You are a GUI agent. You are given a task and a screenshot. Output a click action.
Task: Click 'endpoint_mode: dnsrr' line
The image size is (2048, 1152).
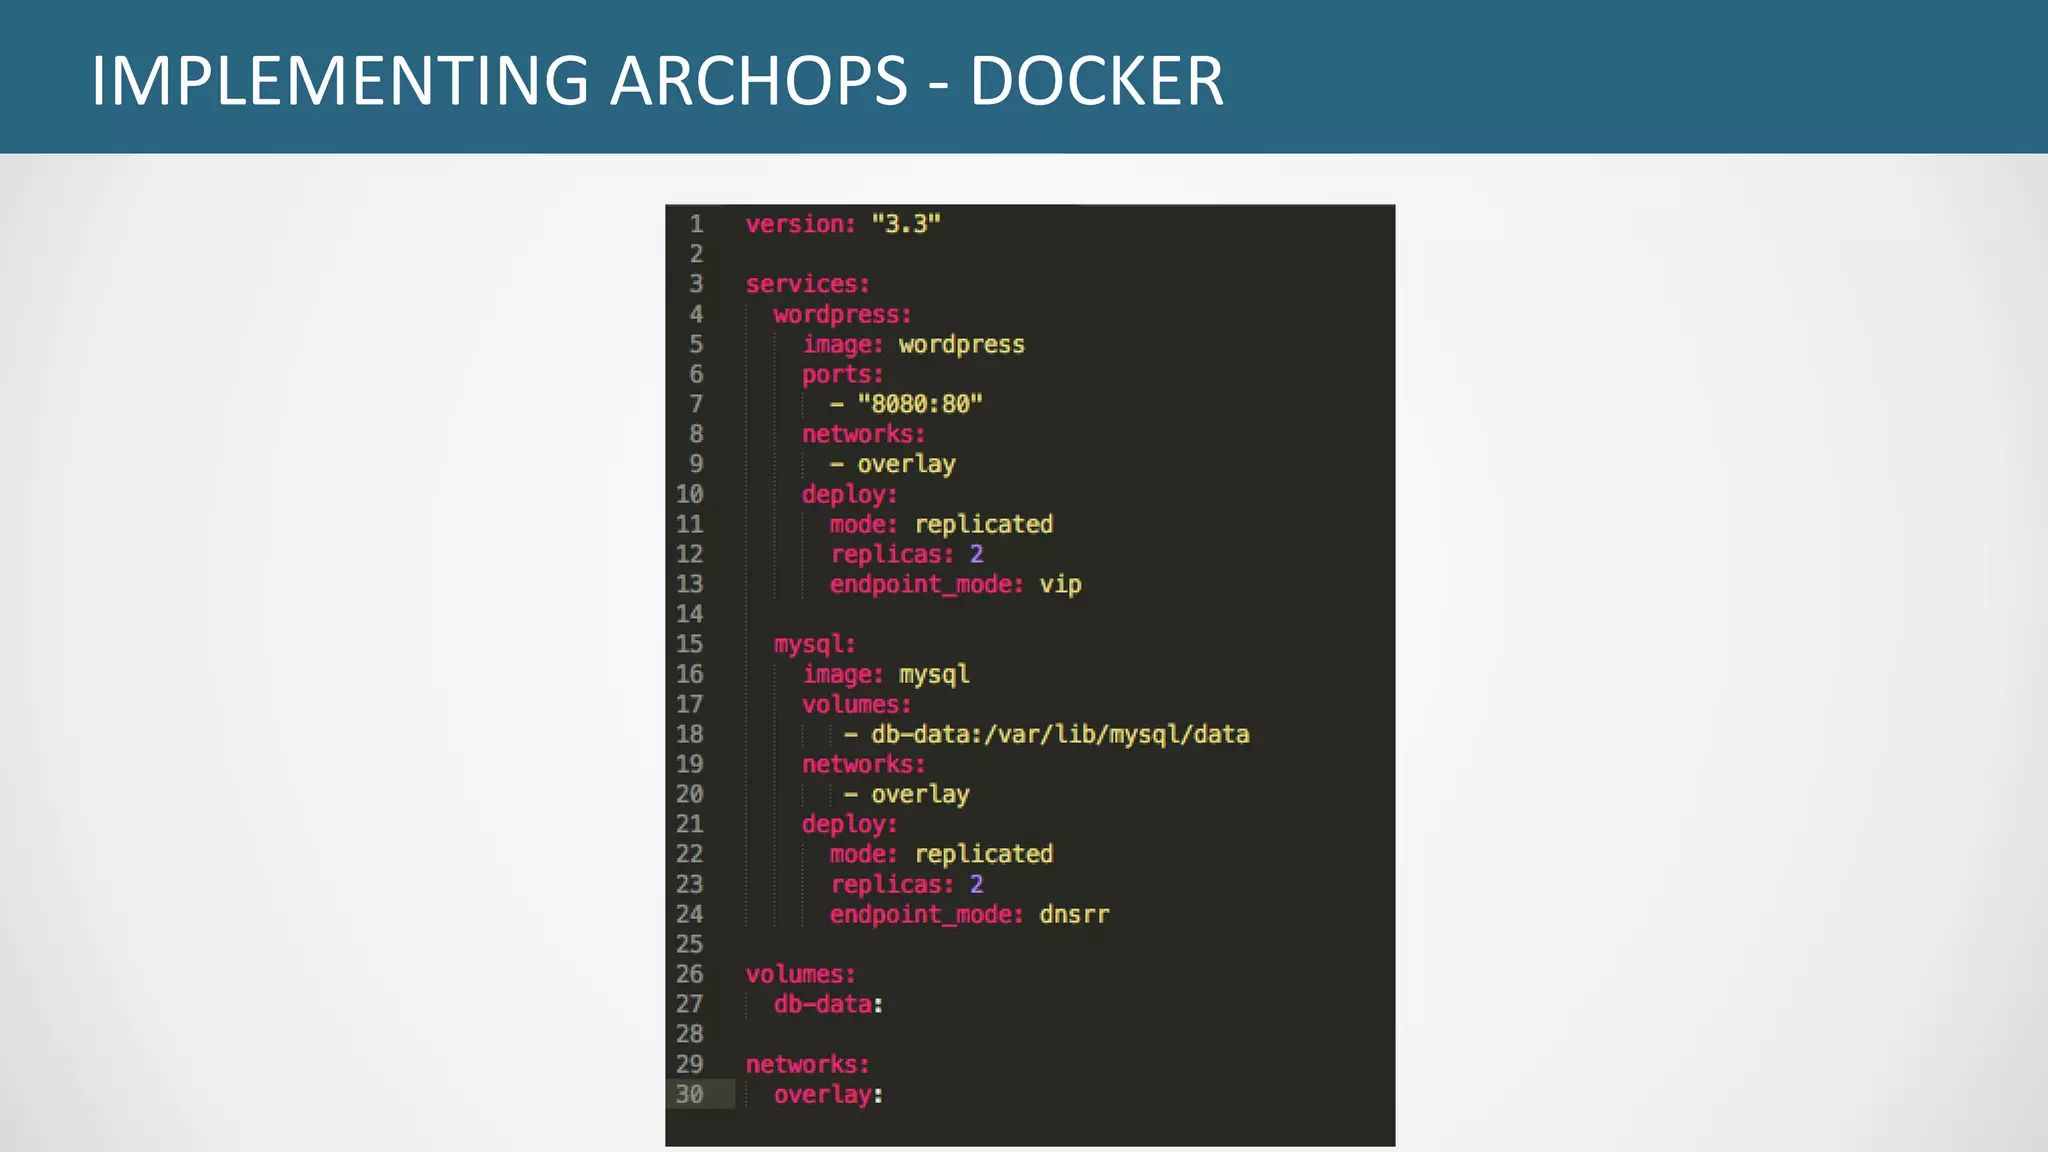coord(969,915)
